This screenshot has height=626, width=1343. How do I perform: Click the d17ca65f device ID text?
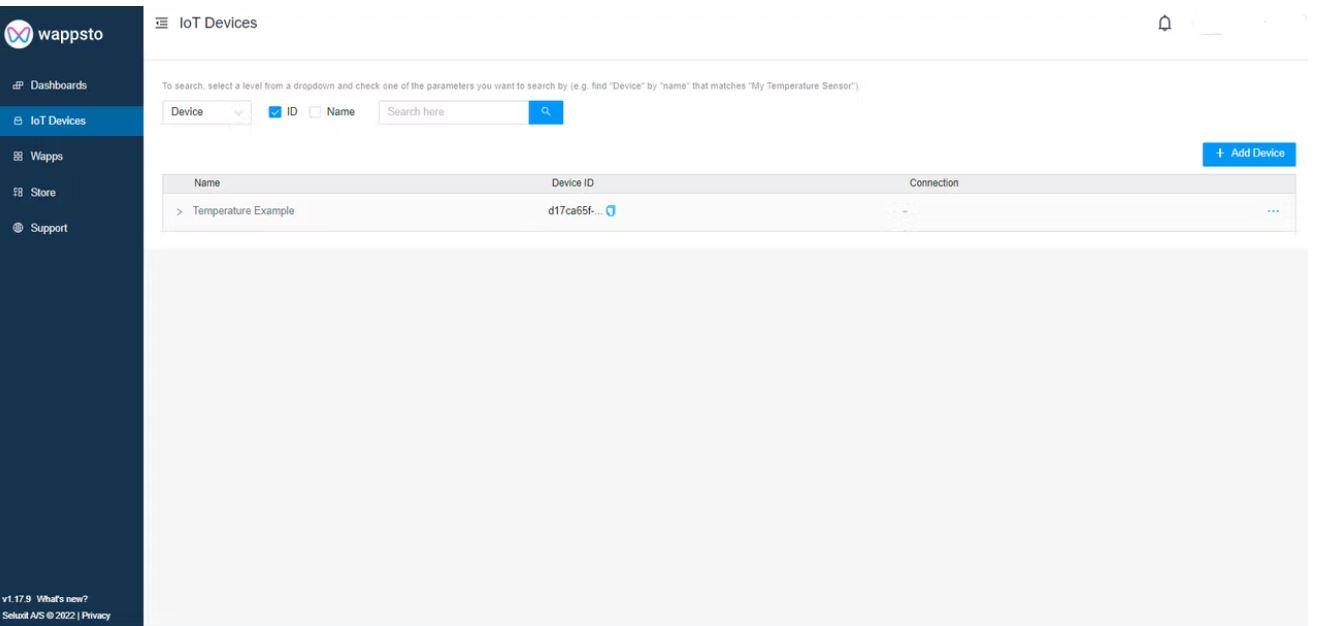[x=575, y=211]
